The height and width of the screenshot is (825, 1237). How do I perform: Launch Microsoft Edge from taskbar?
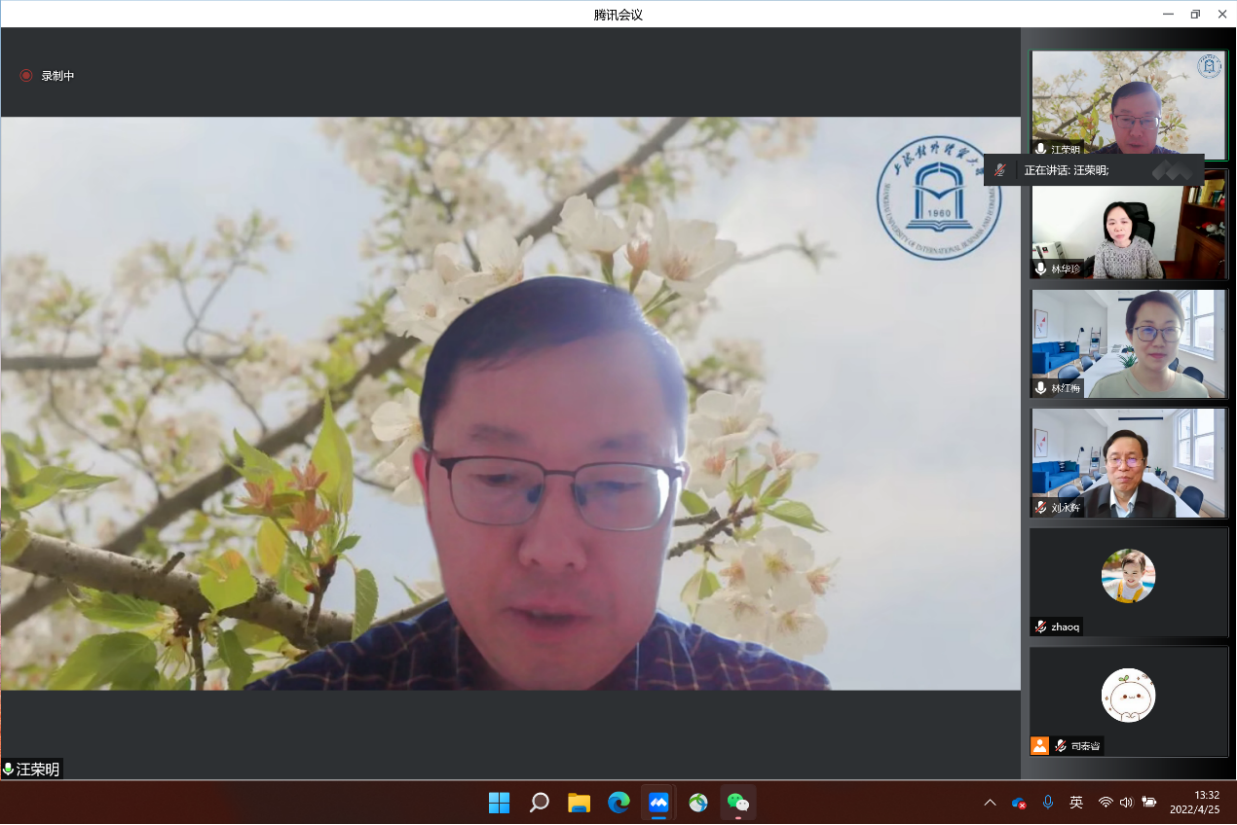619,802
